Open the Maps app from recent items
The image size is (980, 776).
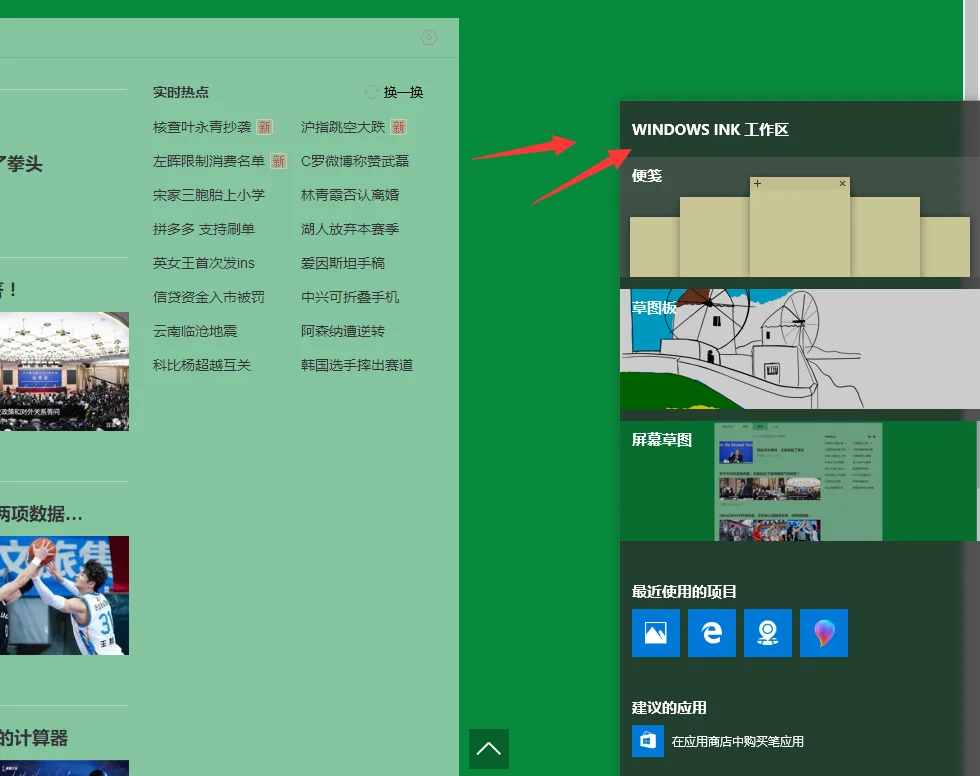click(x=767, y=632)
